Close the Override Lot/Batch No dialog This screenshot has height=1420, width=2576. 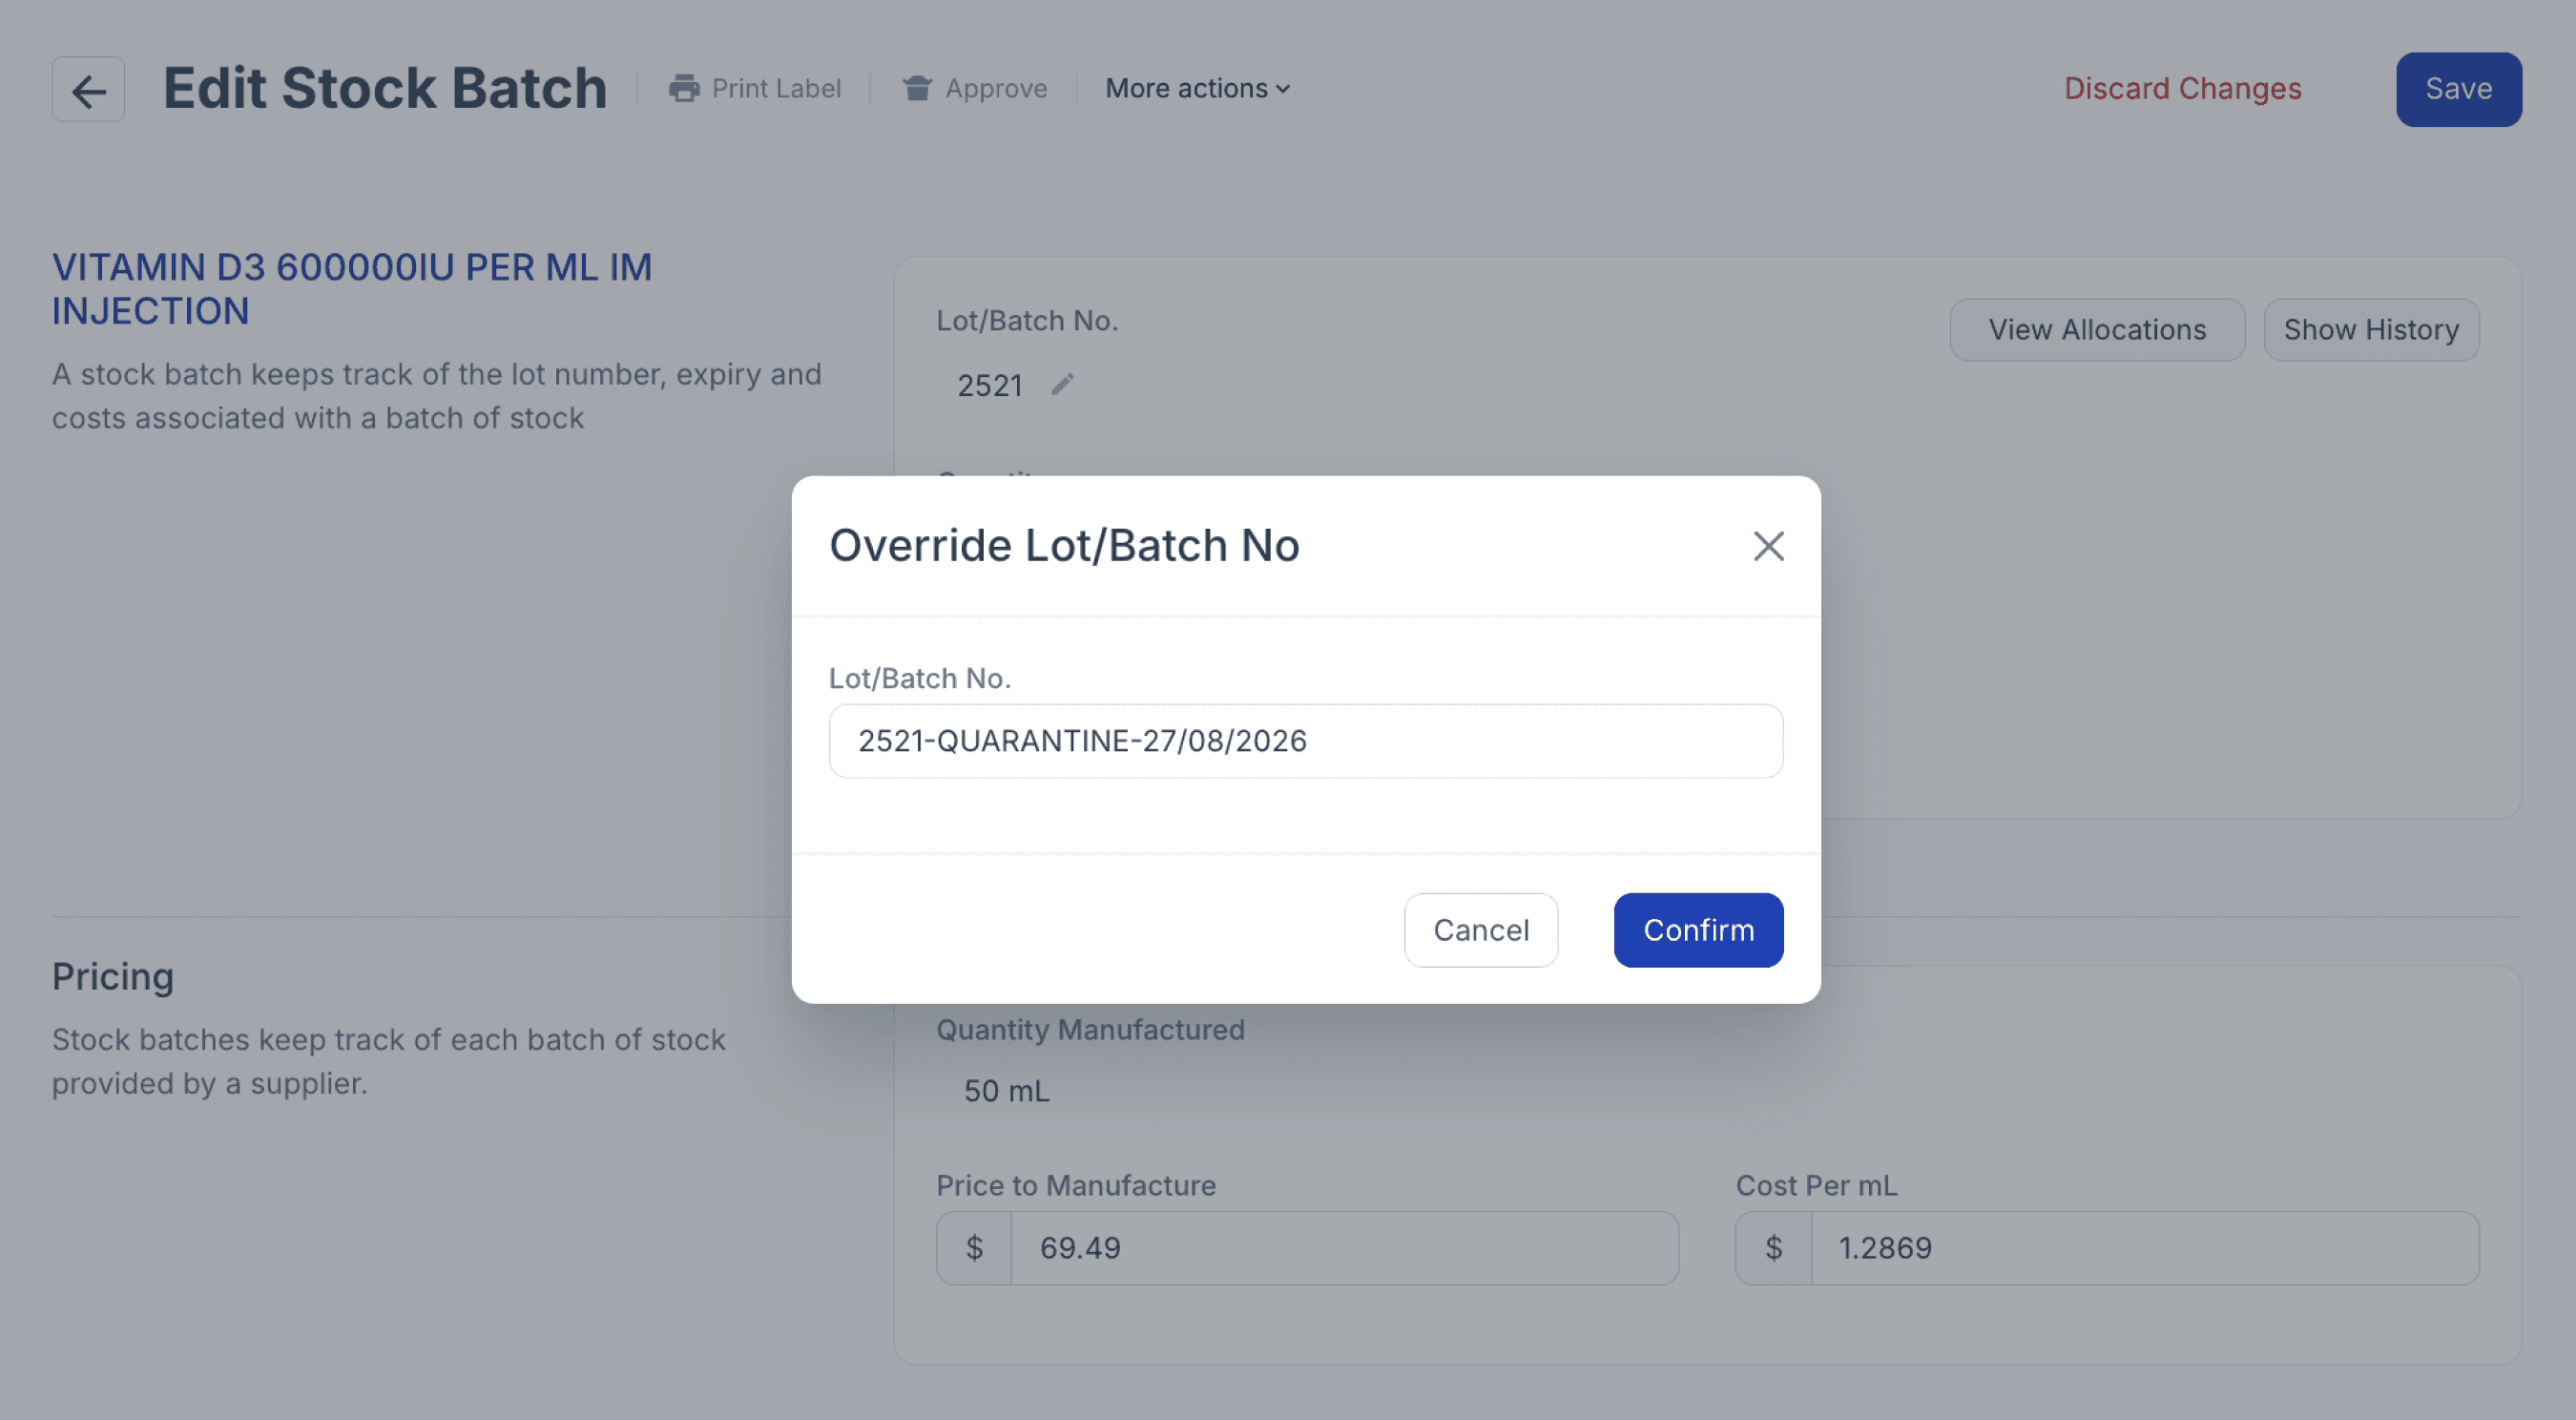[x=1768, y=546]
